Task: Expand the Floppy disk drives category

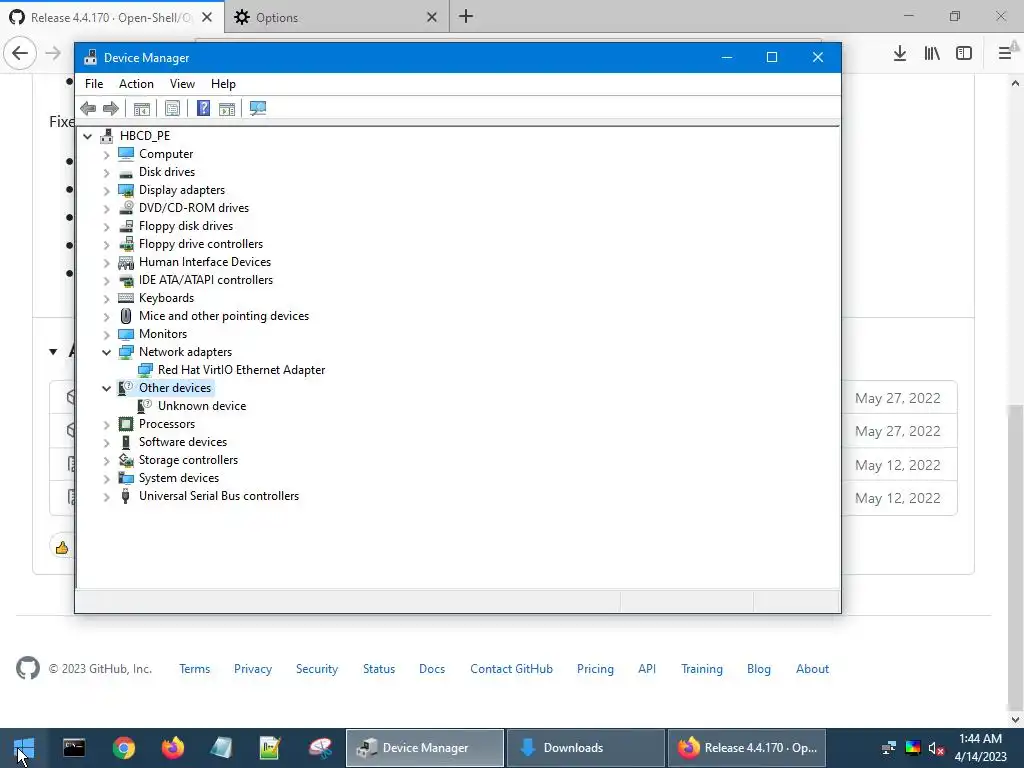Action: click(x=106, y=227)
